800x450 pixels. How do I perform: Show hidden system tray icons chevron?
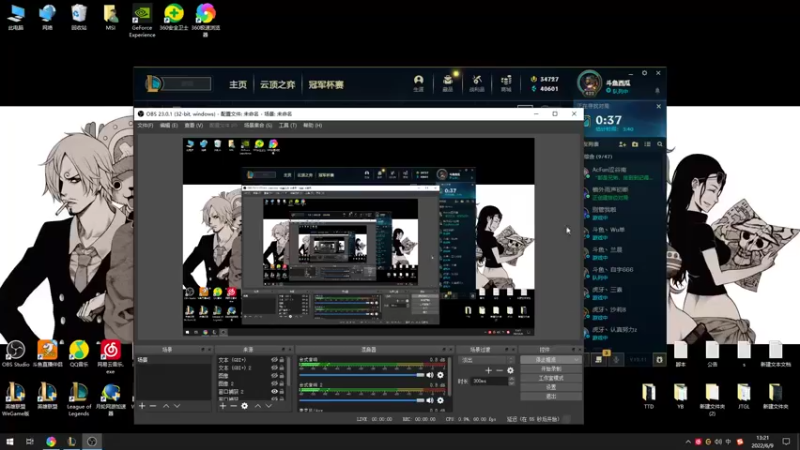(x=688, y=442)
